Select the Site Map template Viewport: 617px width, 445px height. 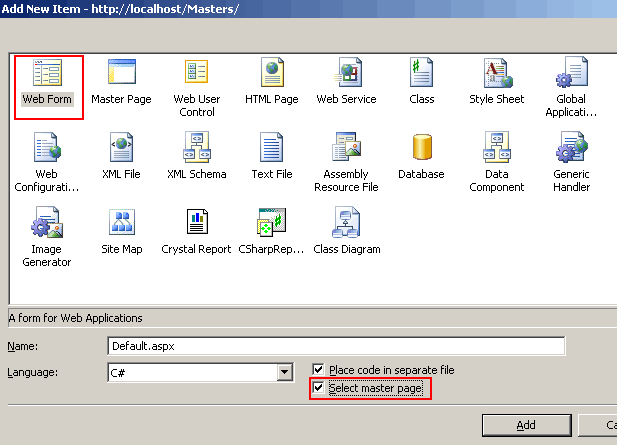[121, 224]
